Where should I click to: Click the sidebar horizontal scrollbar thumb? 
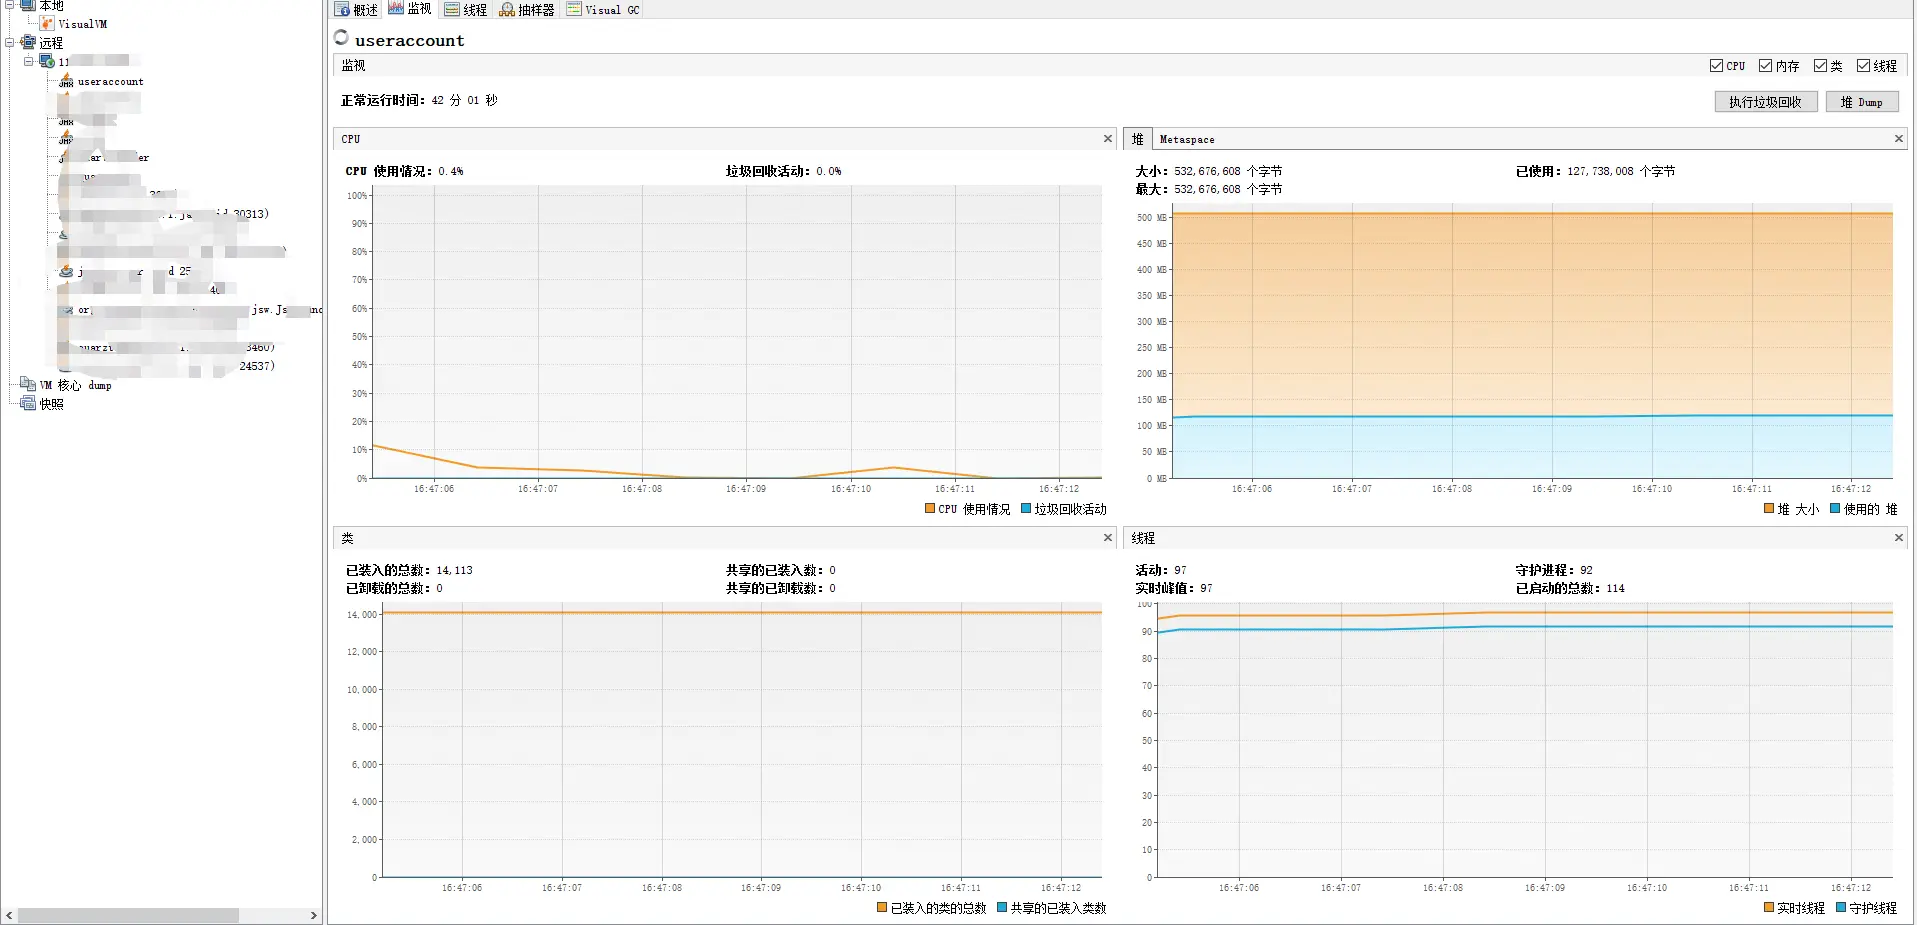128,915
